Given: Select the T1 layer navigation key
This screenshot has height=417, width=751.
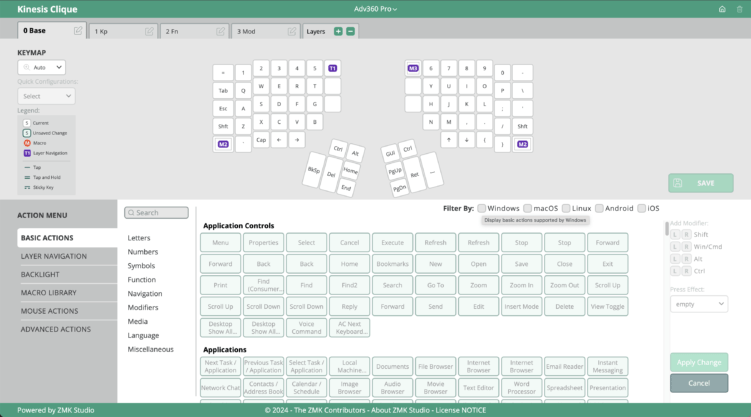Looking at the screenshot, I should coord(332,68).
